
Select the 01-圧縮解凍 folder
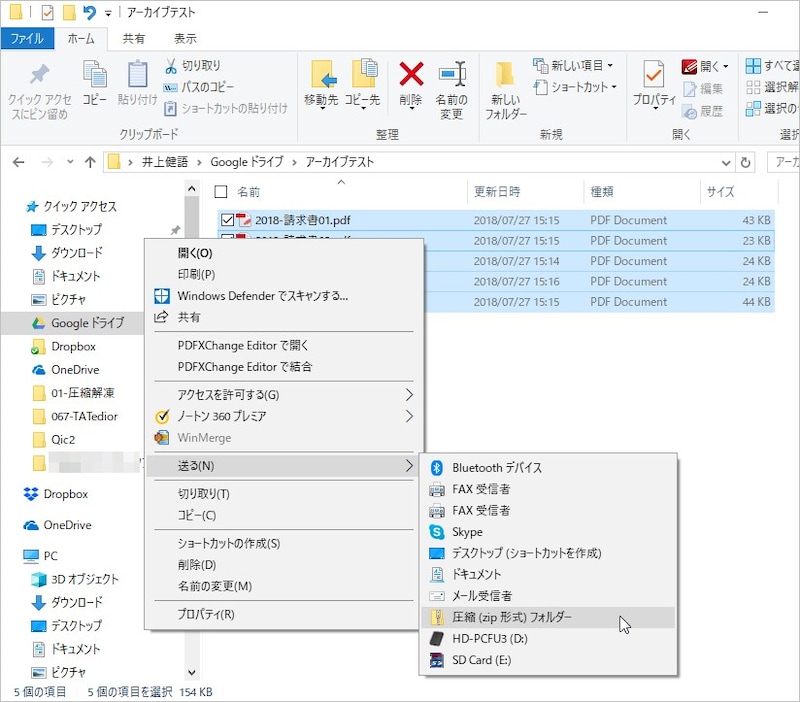click(73, 393)
